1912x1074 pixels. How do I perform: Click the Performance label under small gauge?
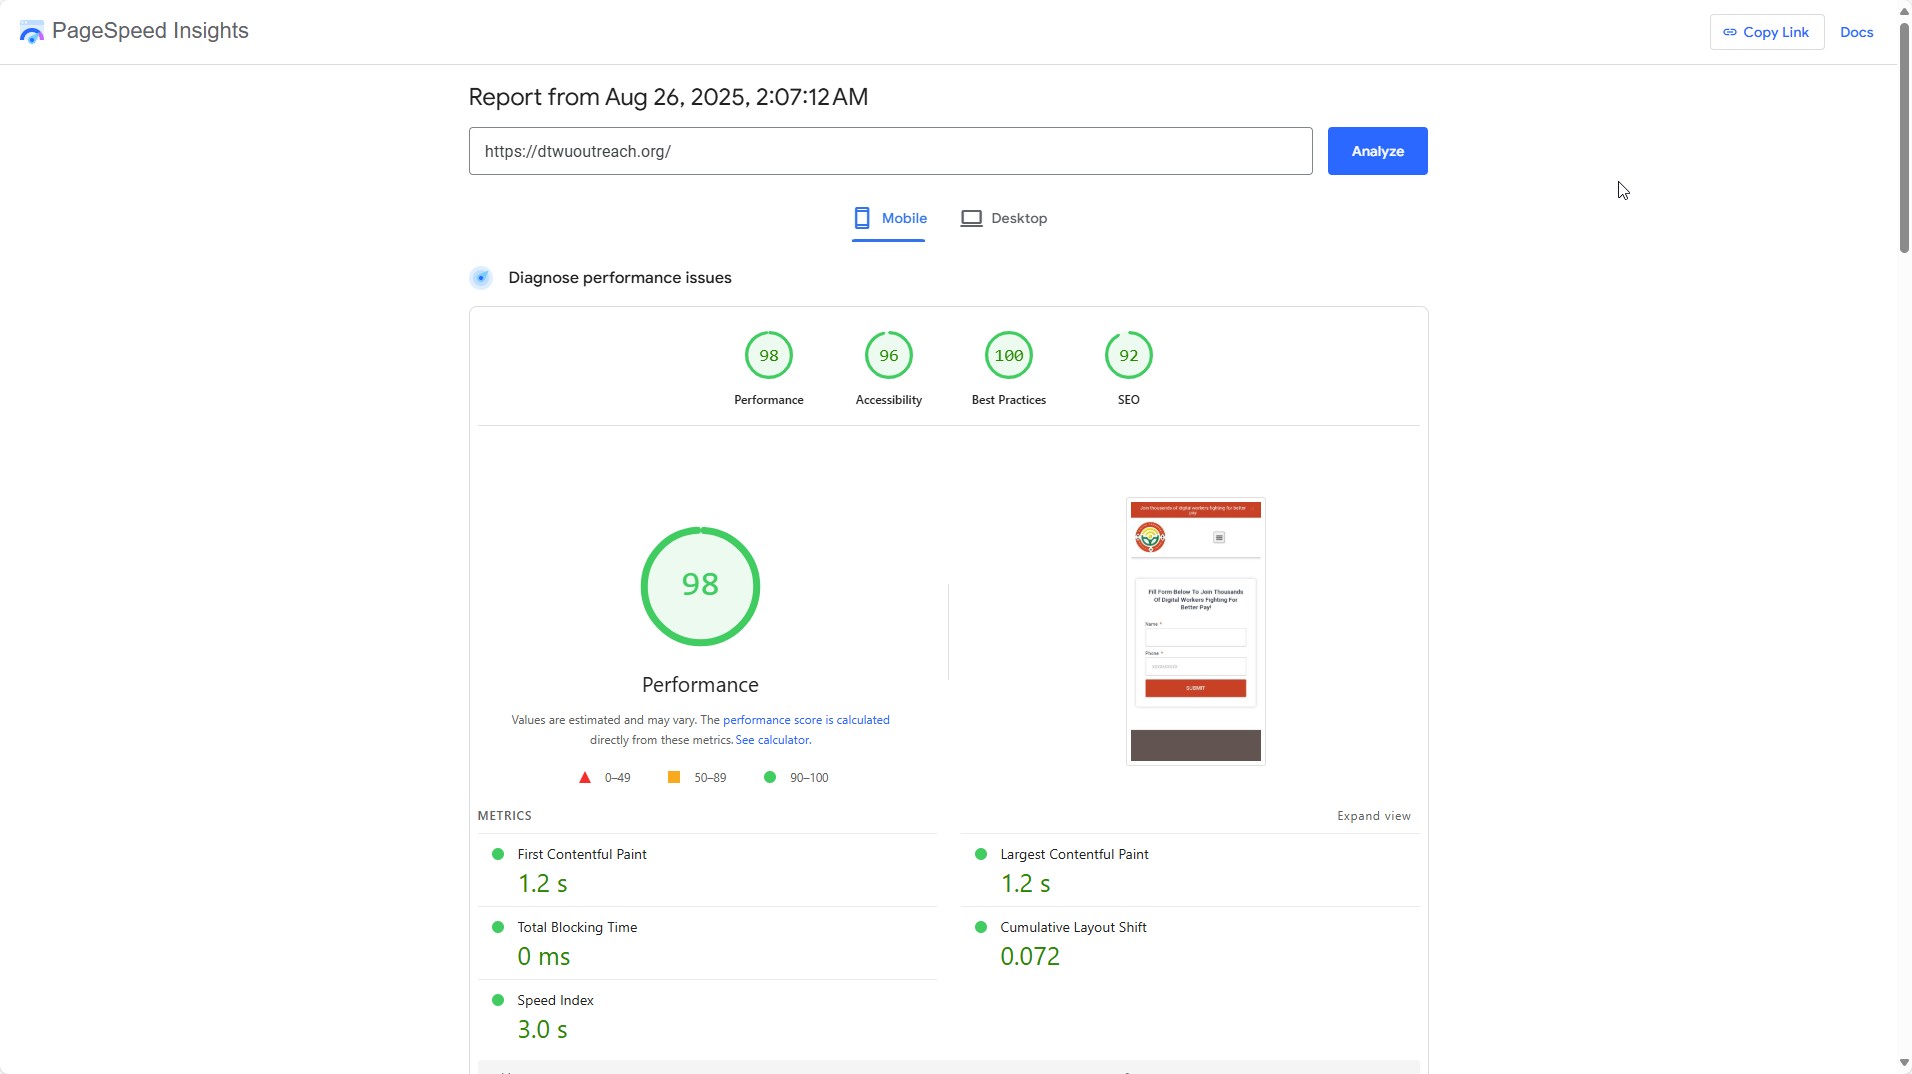[769, 400]
